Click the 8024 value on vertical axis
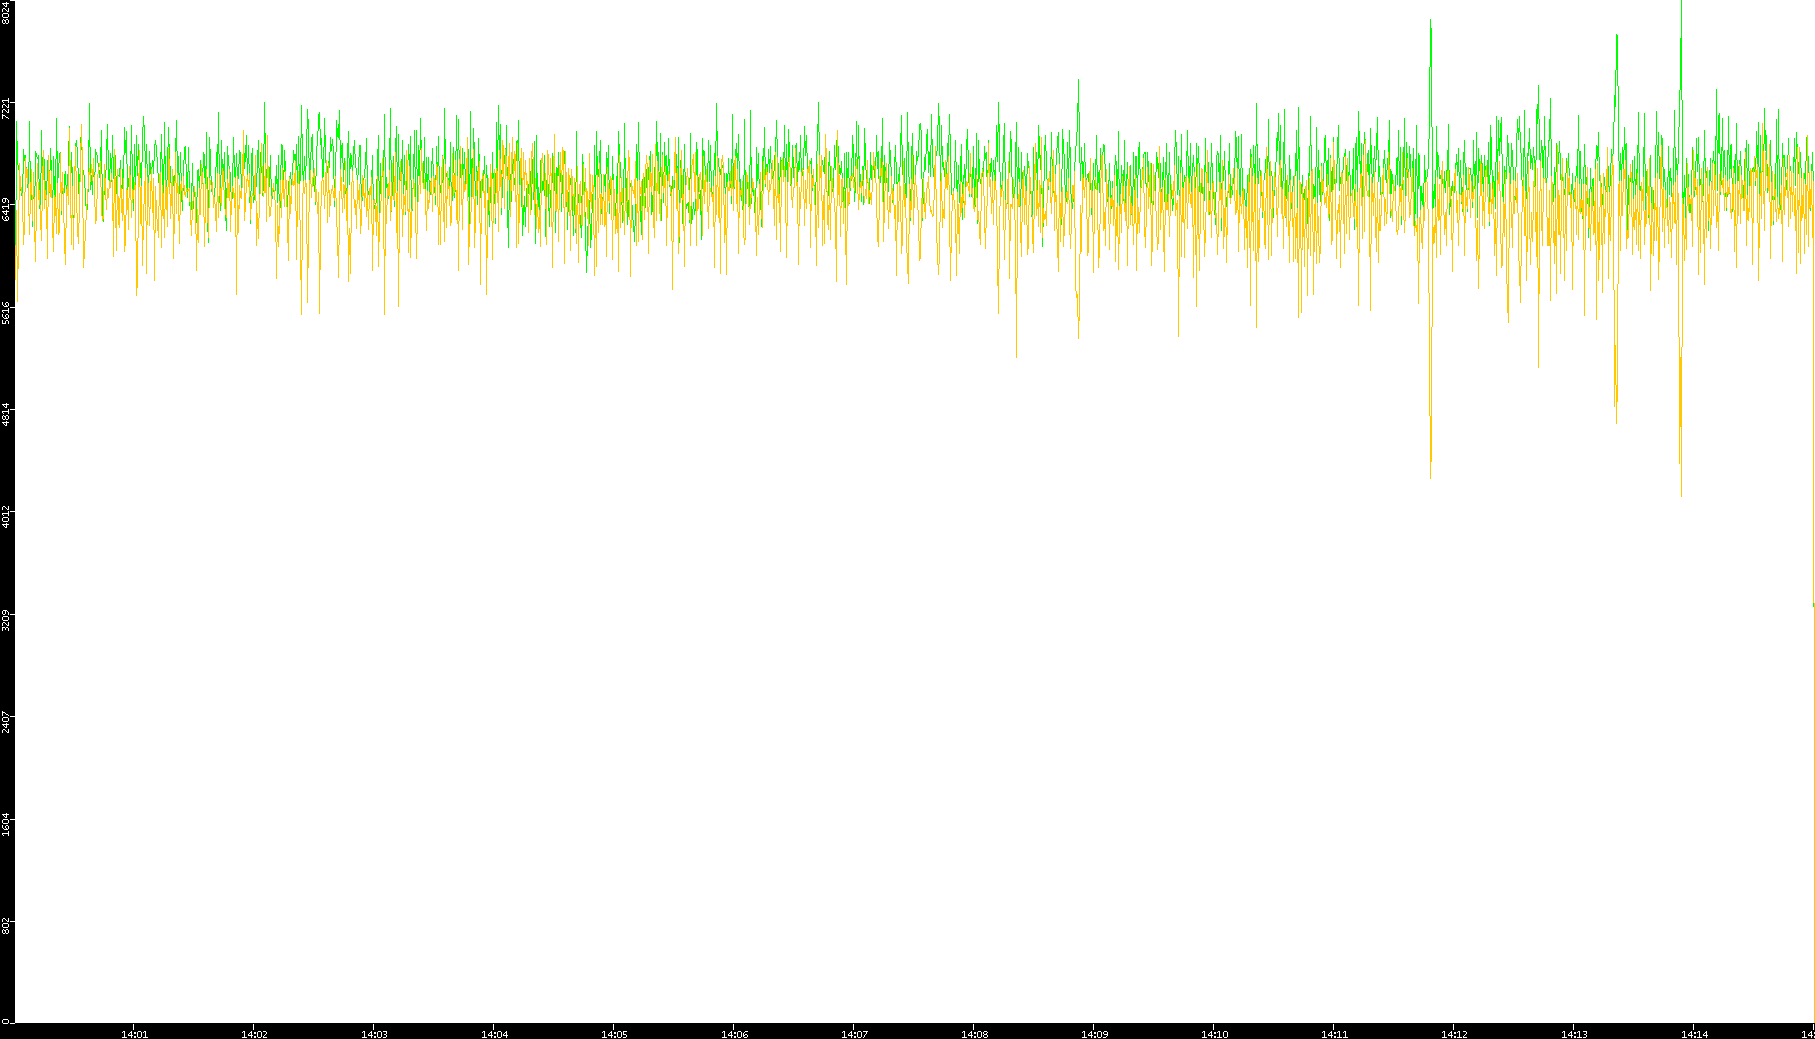 click(x=7, y=12)
